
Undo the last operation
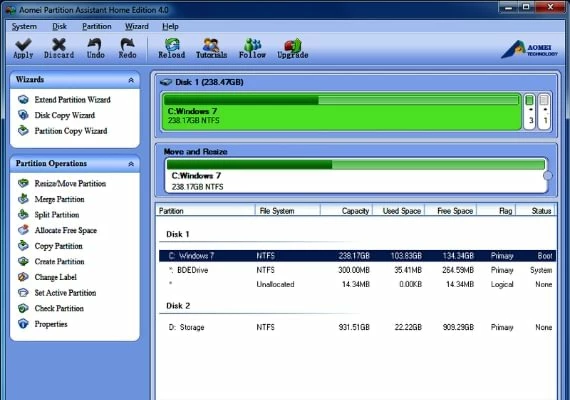[x=95, y=44]
